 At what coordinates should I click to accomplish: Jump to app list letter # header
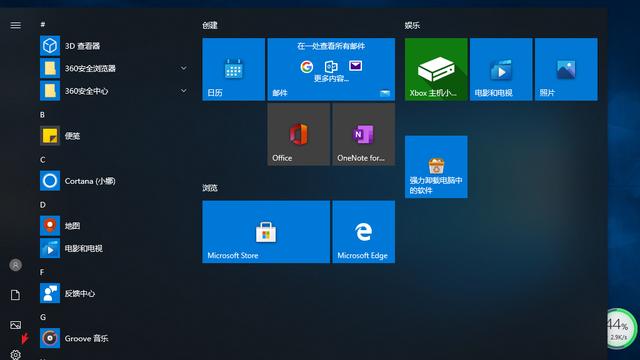tap(42, 24)
